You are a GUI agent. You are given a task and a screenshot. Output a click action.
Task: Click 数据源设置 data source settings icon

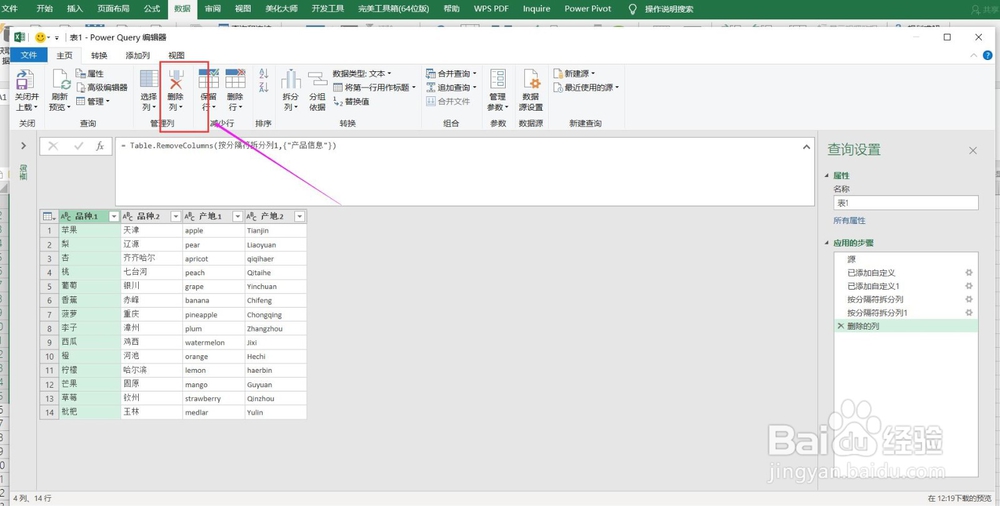[531, 79]
